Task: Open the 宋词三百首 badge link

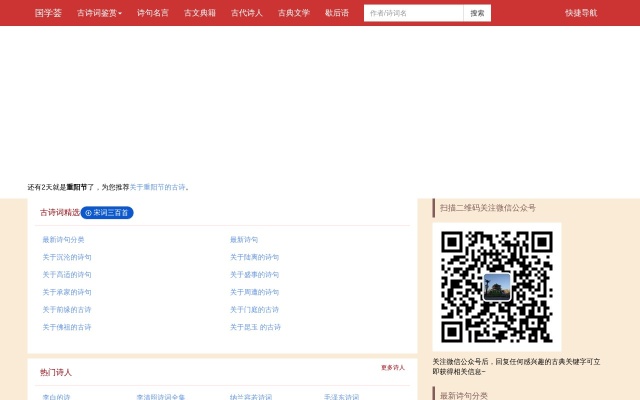Action: (107, 213)
